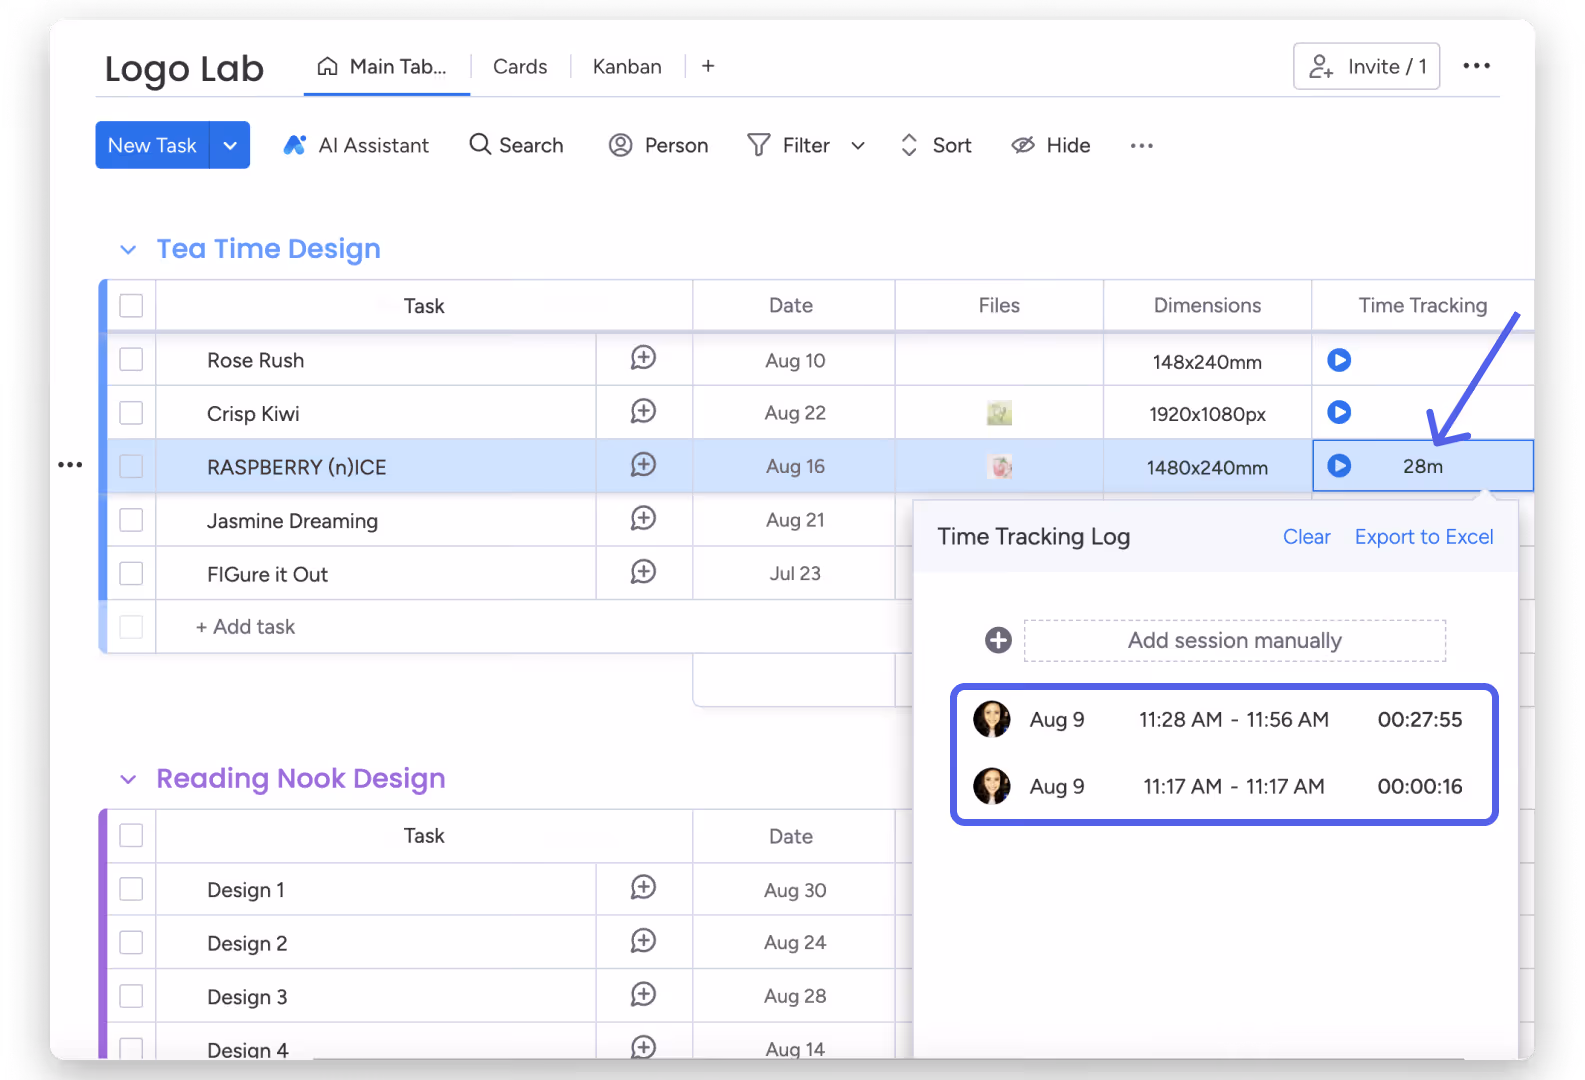1585x1080 pixels.
Task: Open the Jasmine Dreaming task
Action: point(292,521)
